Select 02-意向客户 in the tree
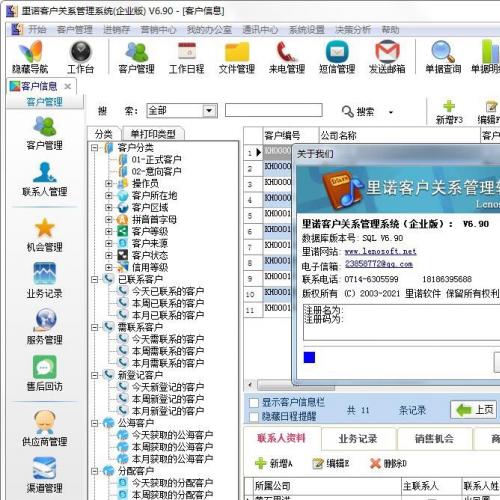500x500 pixels. pos(156,171)
